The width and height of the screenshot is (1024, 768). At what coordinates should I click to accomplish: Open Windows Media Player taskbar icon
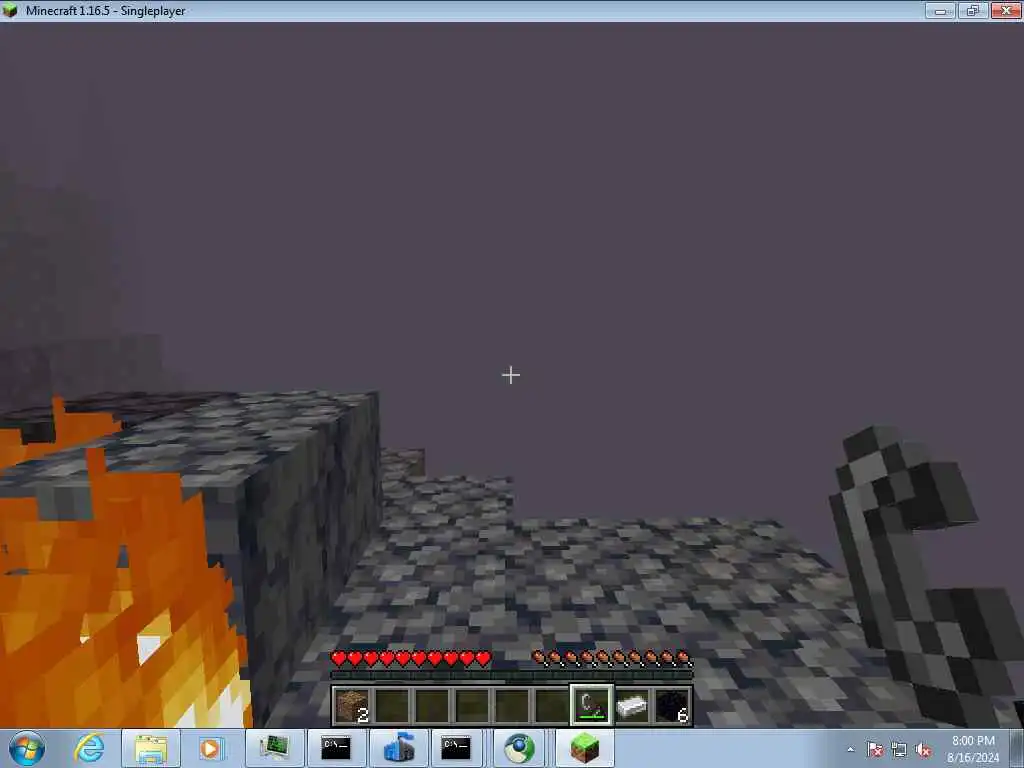[210, 748]
